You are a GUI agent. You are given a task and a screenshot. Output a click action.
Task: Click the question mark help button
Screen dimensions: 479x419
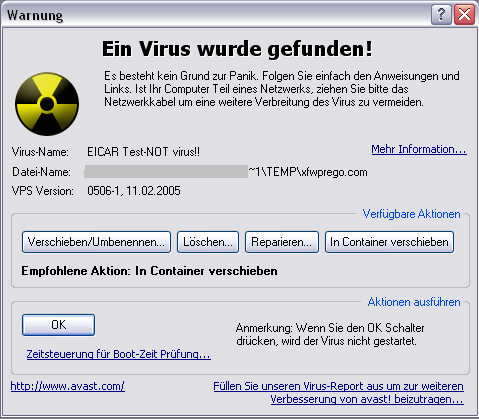coord(441,15)
